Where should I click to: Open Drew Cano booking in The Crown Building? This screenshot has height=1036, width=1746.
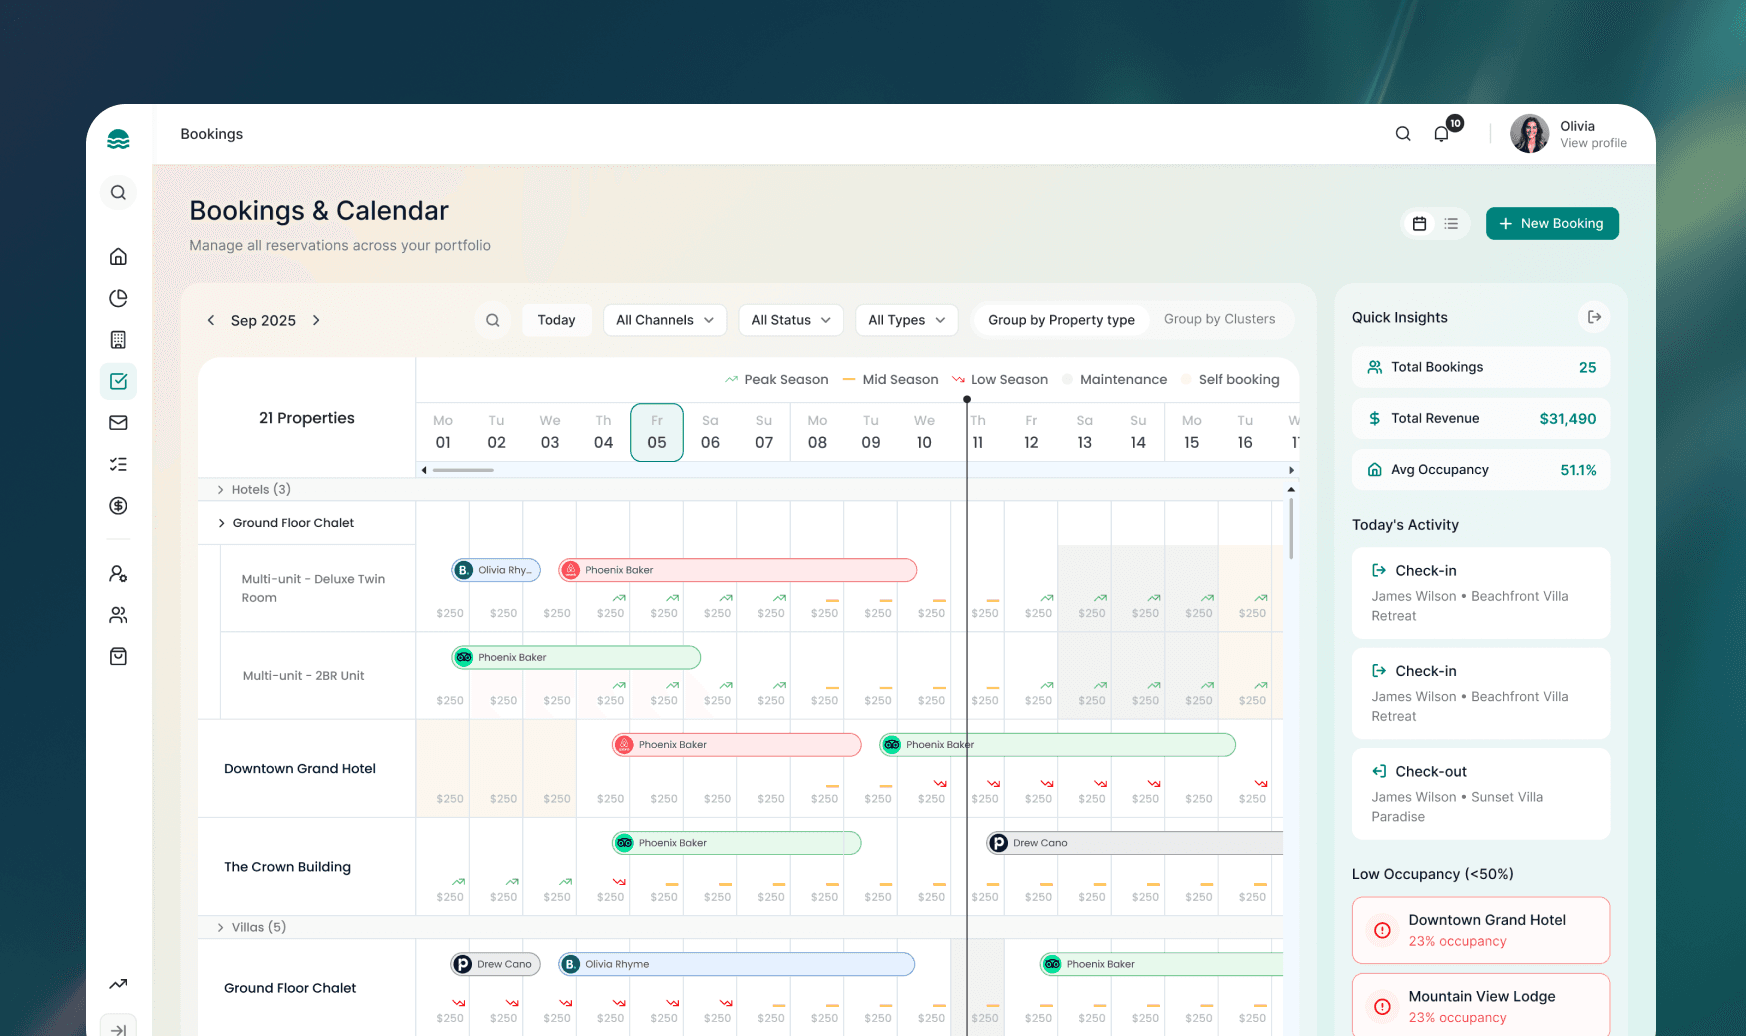click(x=1134, y=843)
